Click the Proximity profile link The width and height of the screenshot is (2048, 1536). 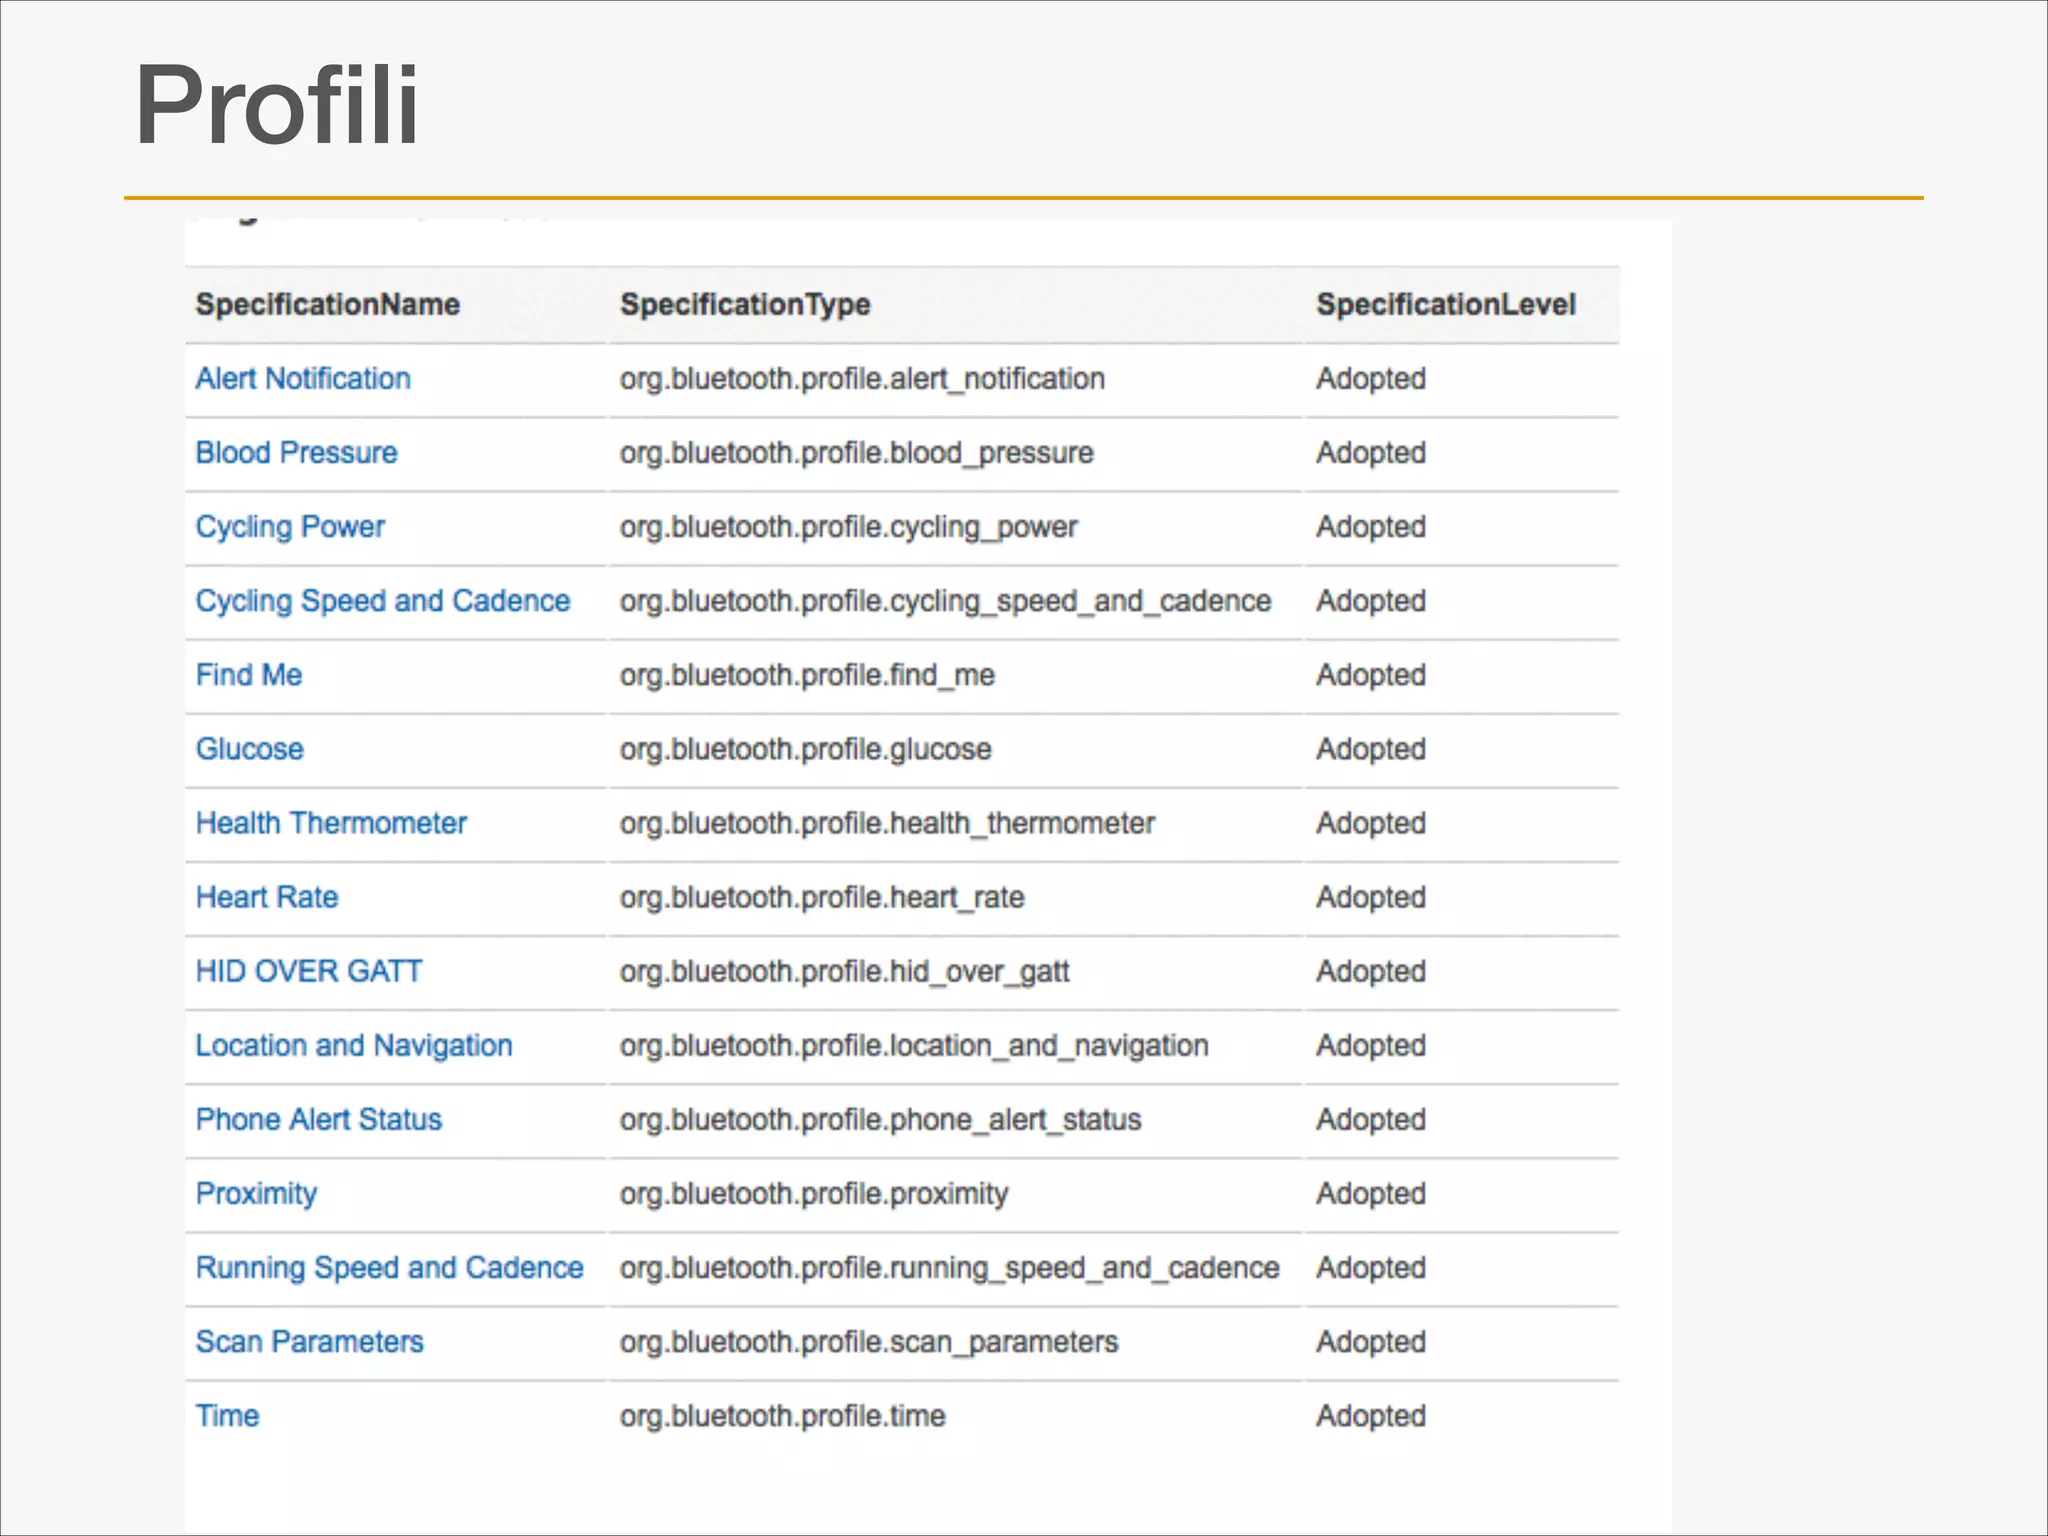click(x=256, y=1193)
